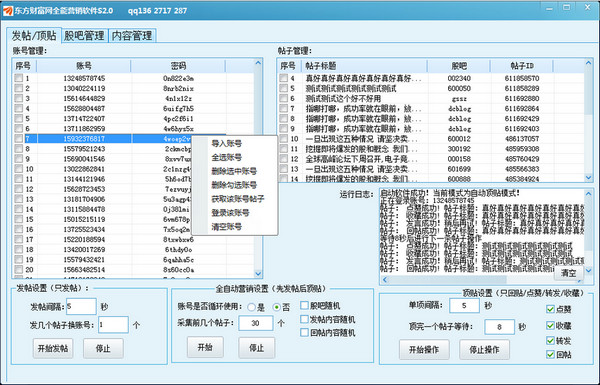The image size is (600, 385).
Task: Choose 全选账号 from context menu
Action: [x=227, y=157]
